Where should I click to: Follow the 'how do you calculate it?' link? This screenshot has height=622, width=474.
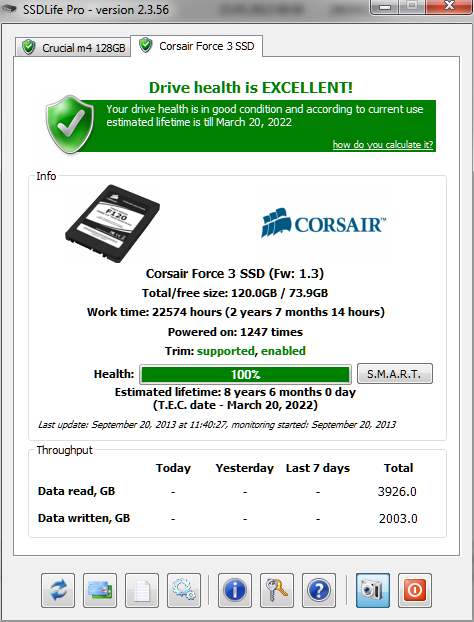382,144
